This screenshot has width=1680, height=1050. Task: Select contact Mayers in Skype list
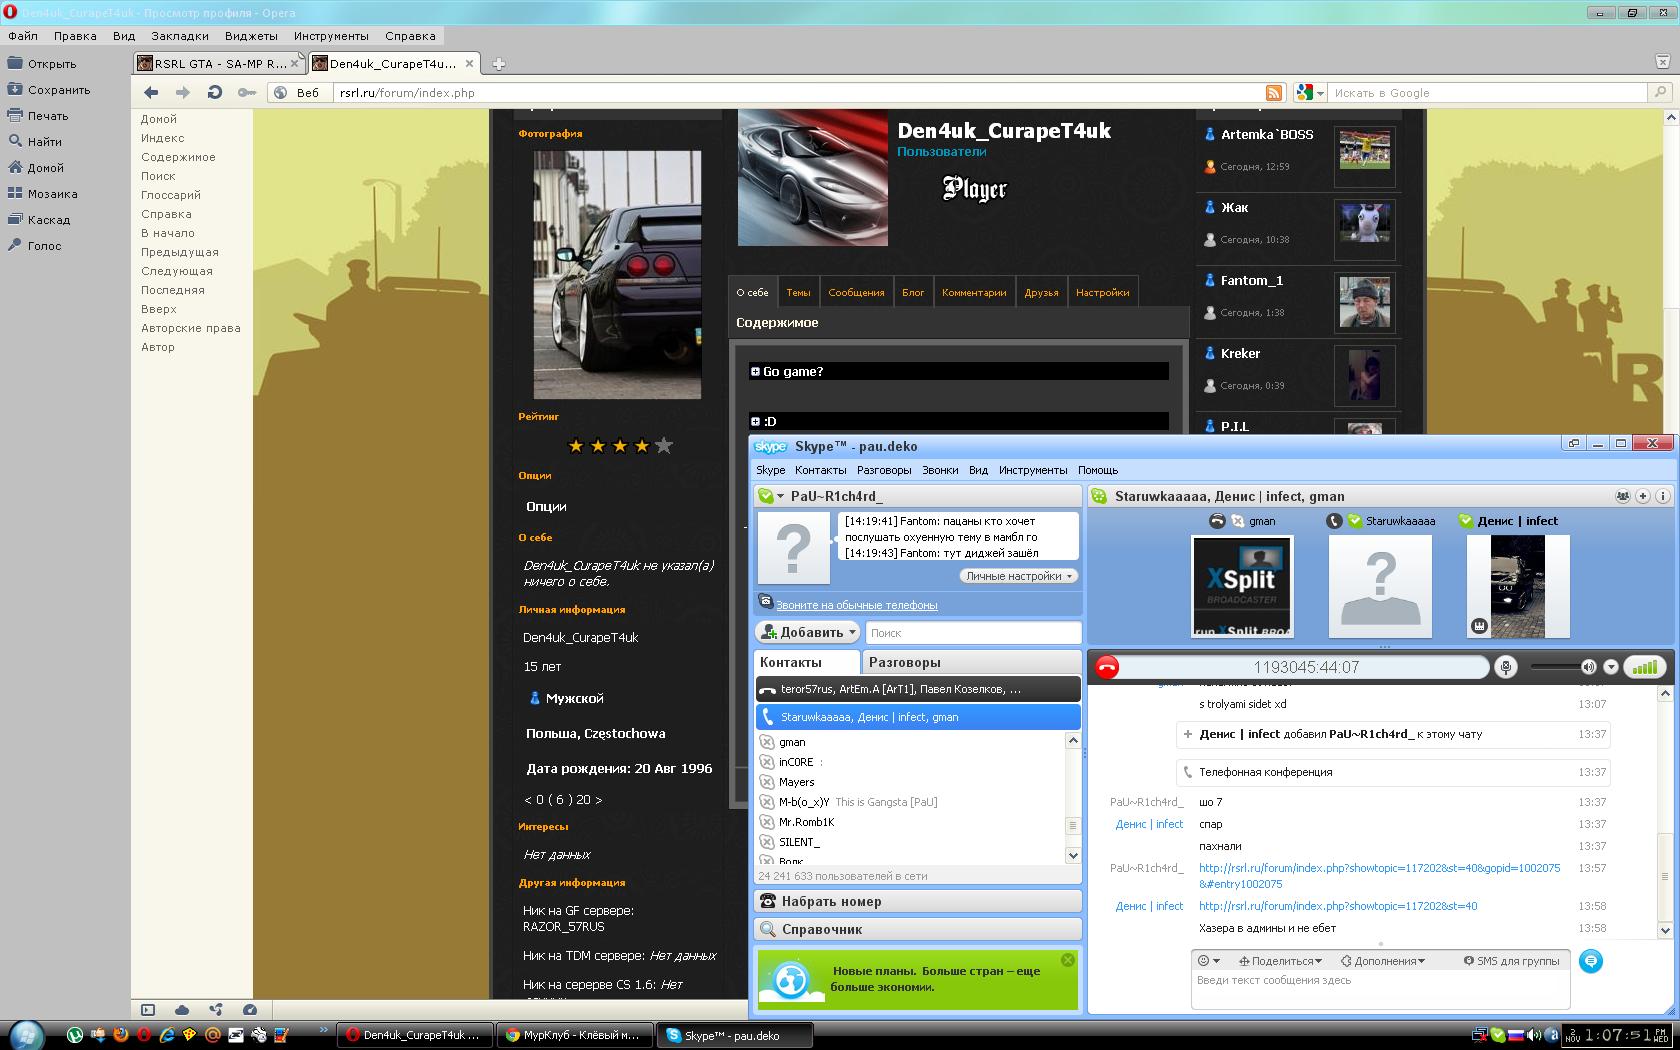[797, 782]
